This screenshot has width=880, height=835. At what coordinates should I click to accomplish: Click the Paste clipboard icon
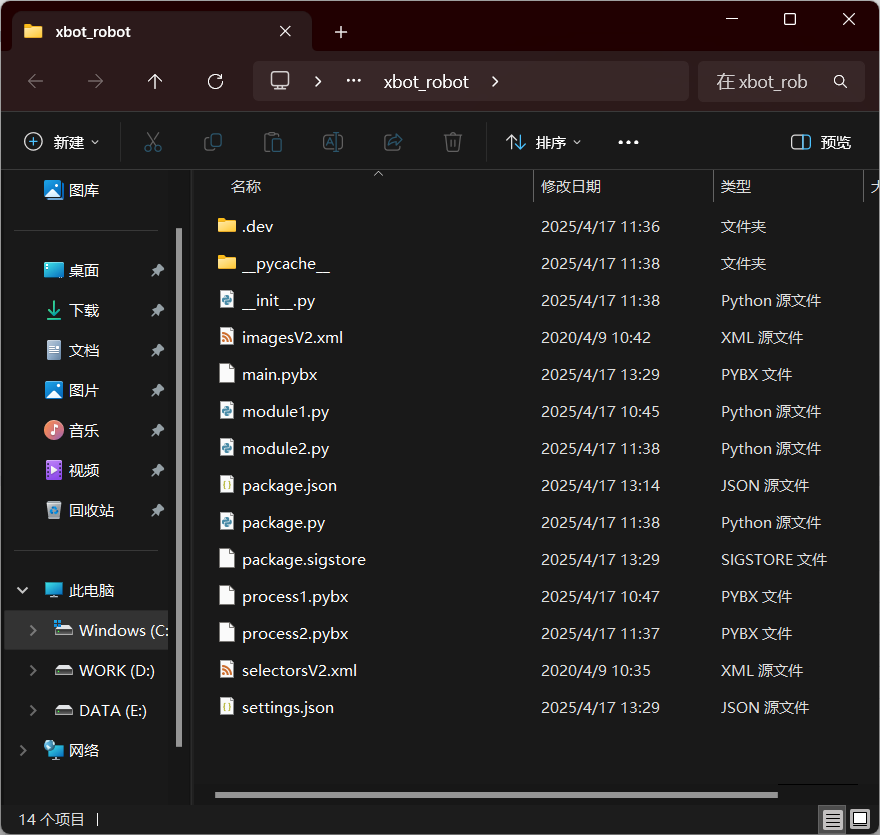[x=273, y=142]
